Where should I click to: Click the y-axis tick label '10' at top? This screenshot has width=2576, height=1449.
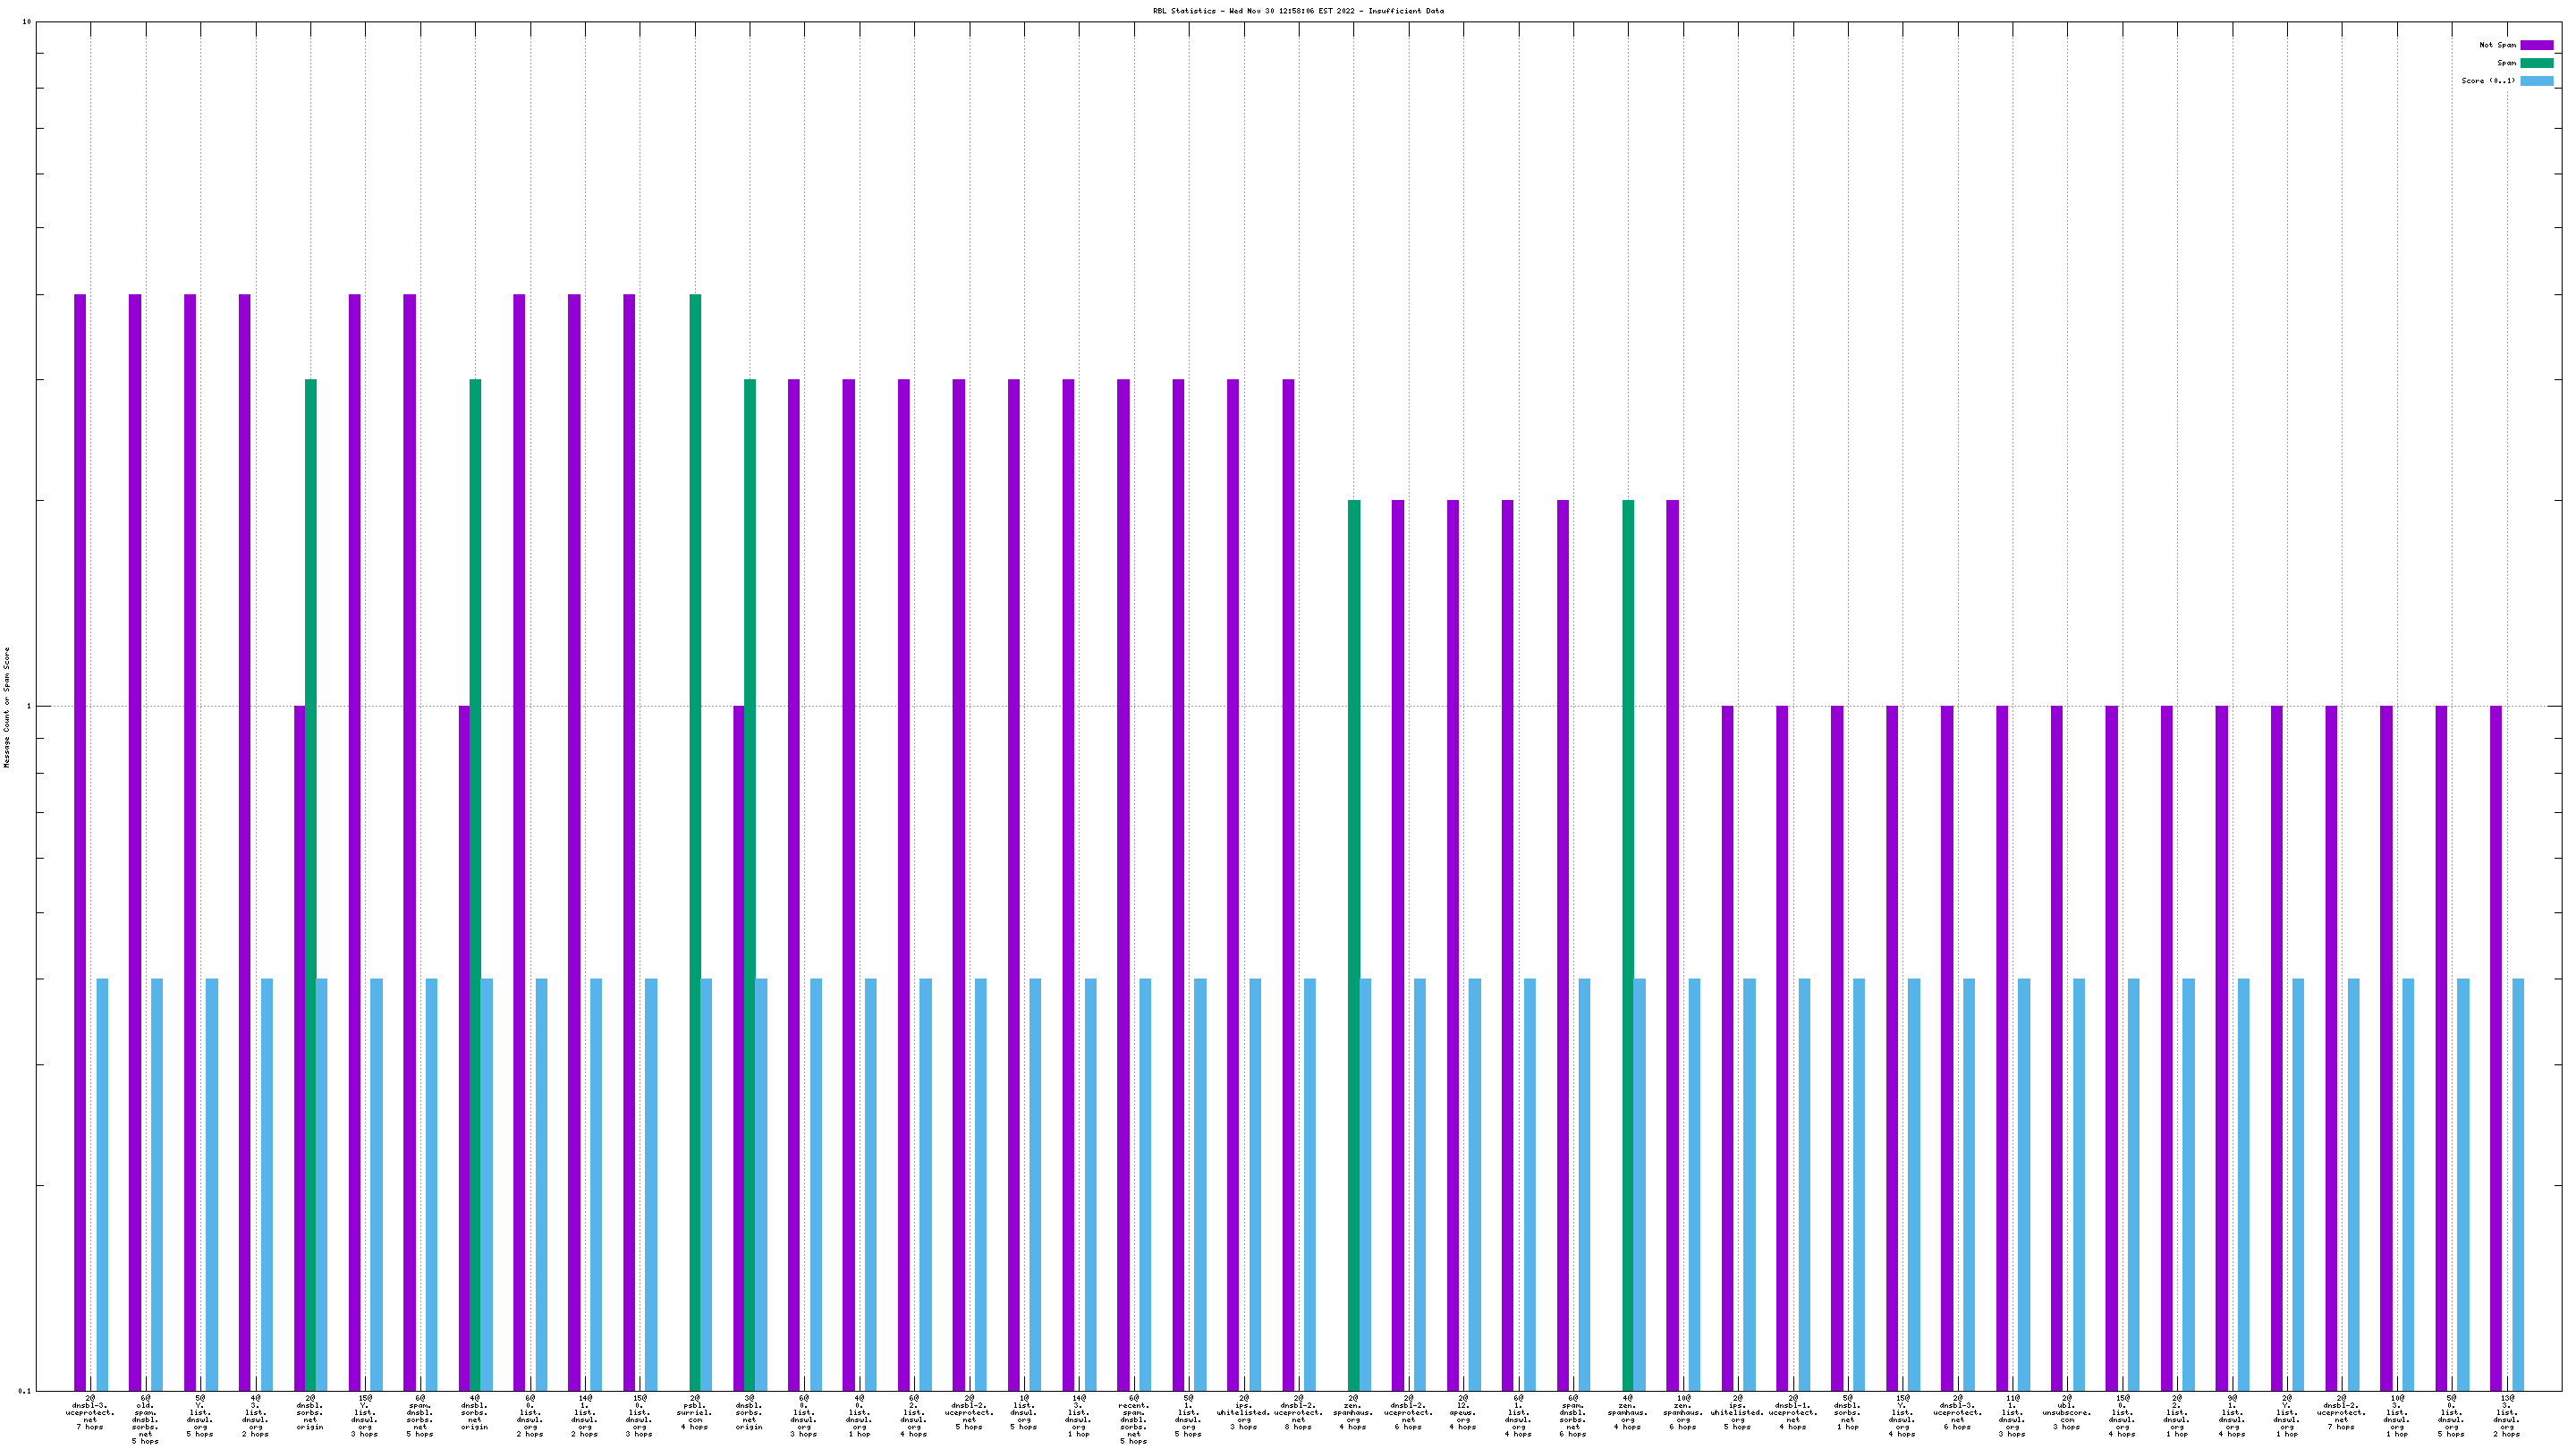(x=27, y=22)
